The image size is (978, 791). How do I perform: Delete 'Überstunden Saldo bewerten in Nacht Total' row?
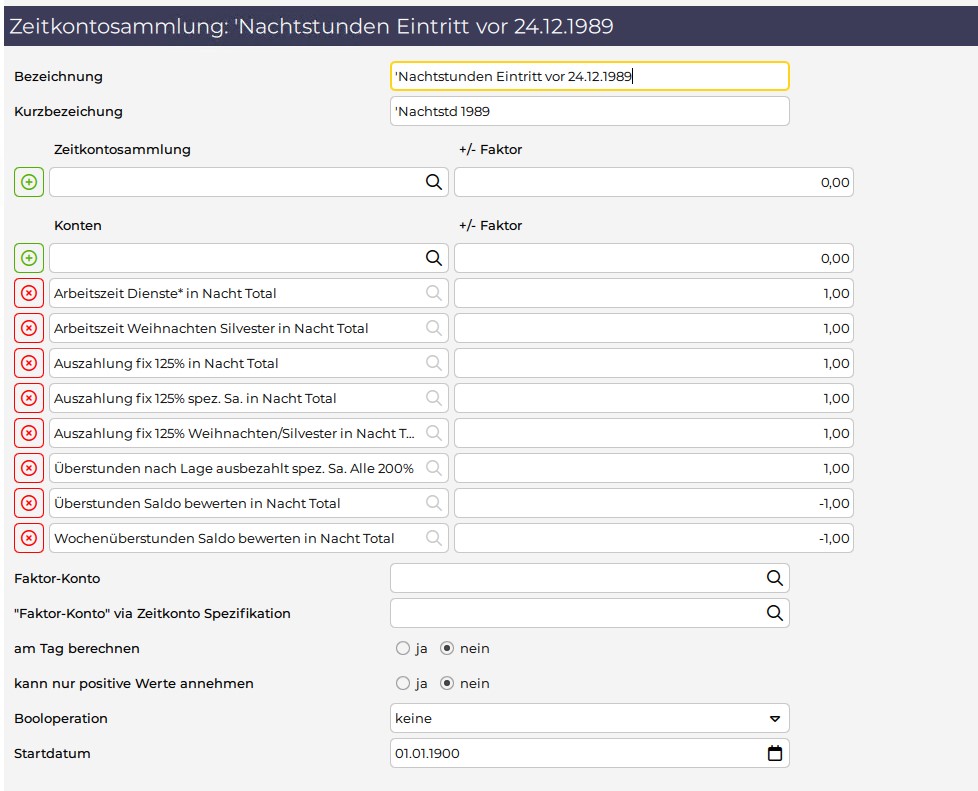(x=29, y=503)
